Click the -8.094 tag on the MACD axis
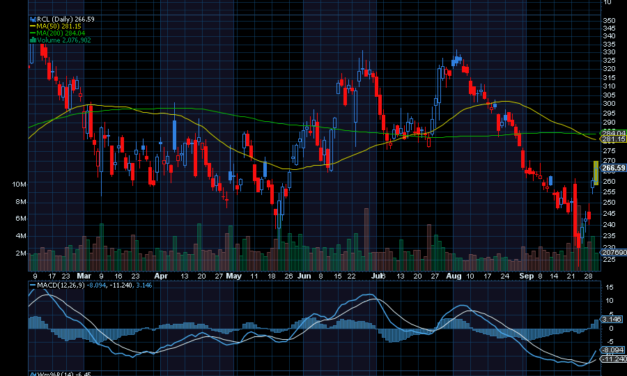The image size is (627, 376). pos(613,350)
